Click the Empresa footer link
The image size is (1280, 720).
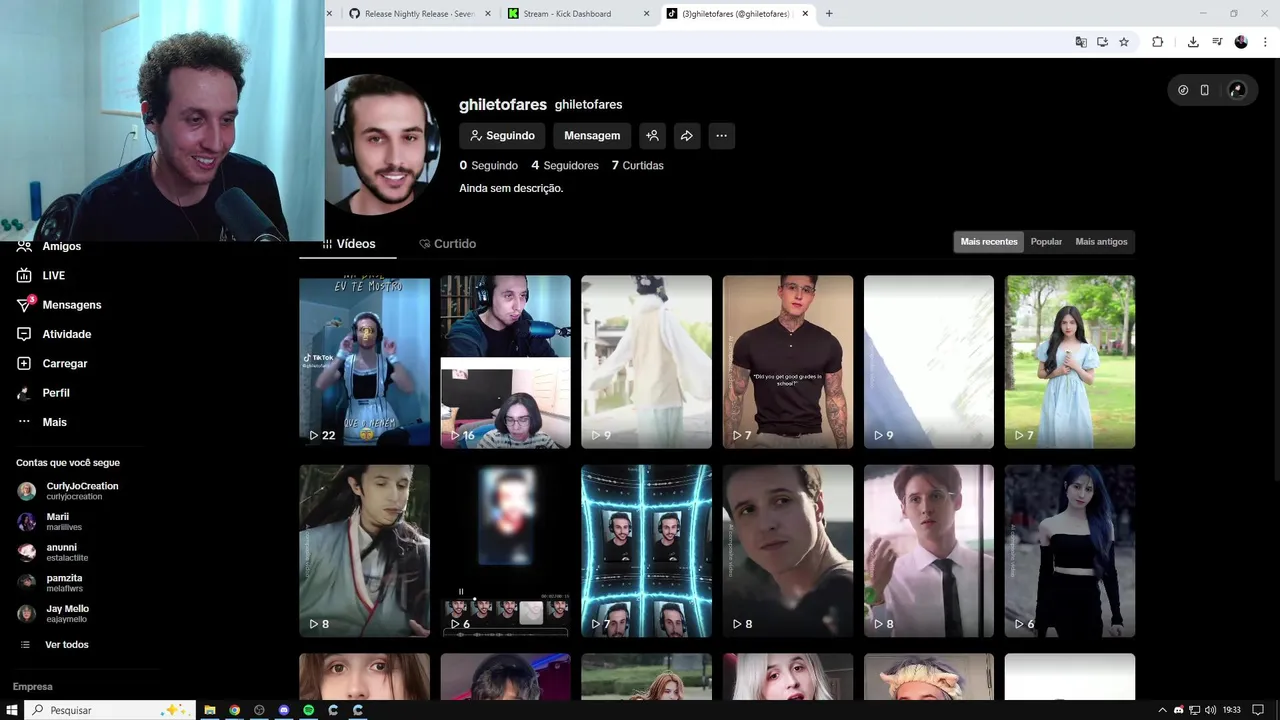33,687
